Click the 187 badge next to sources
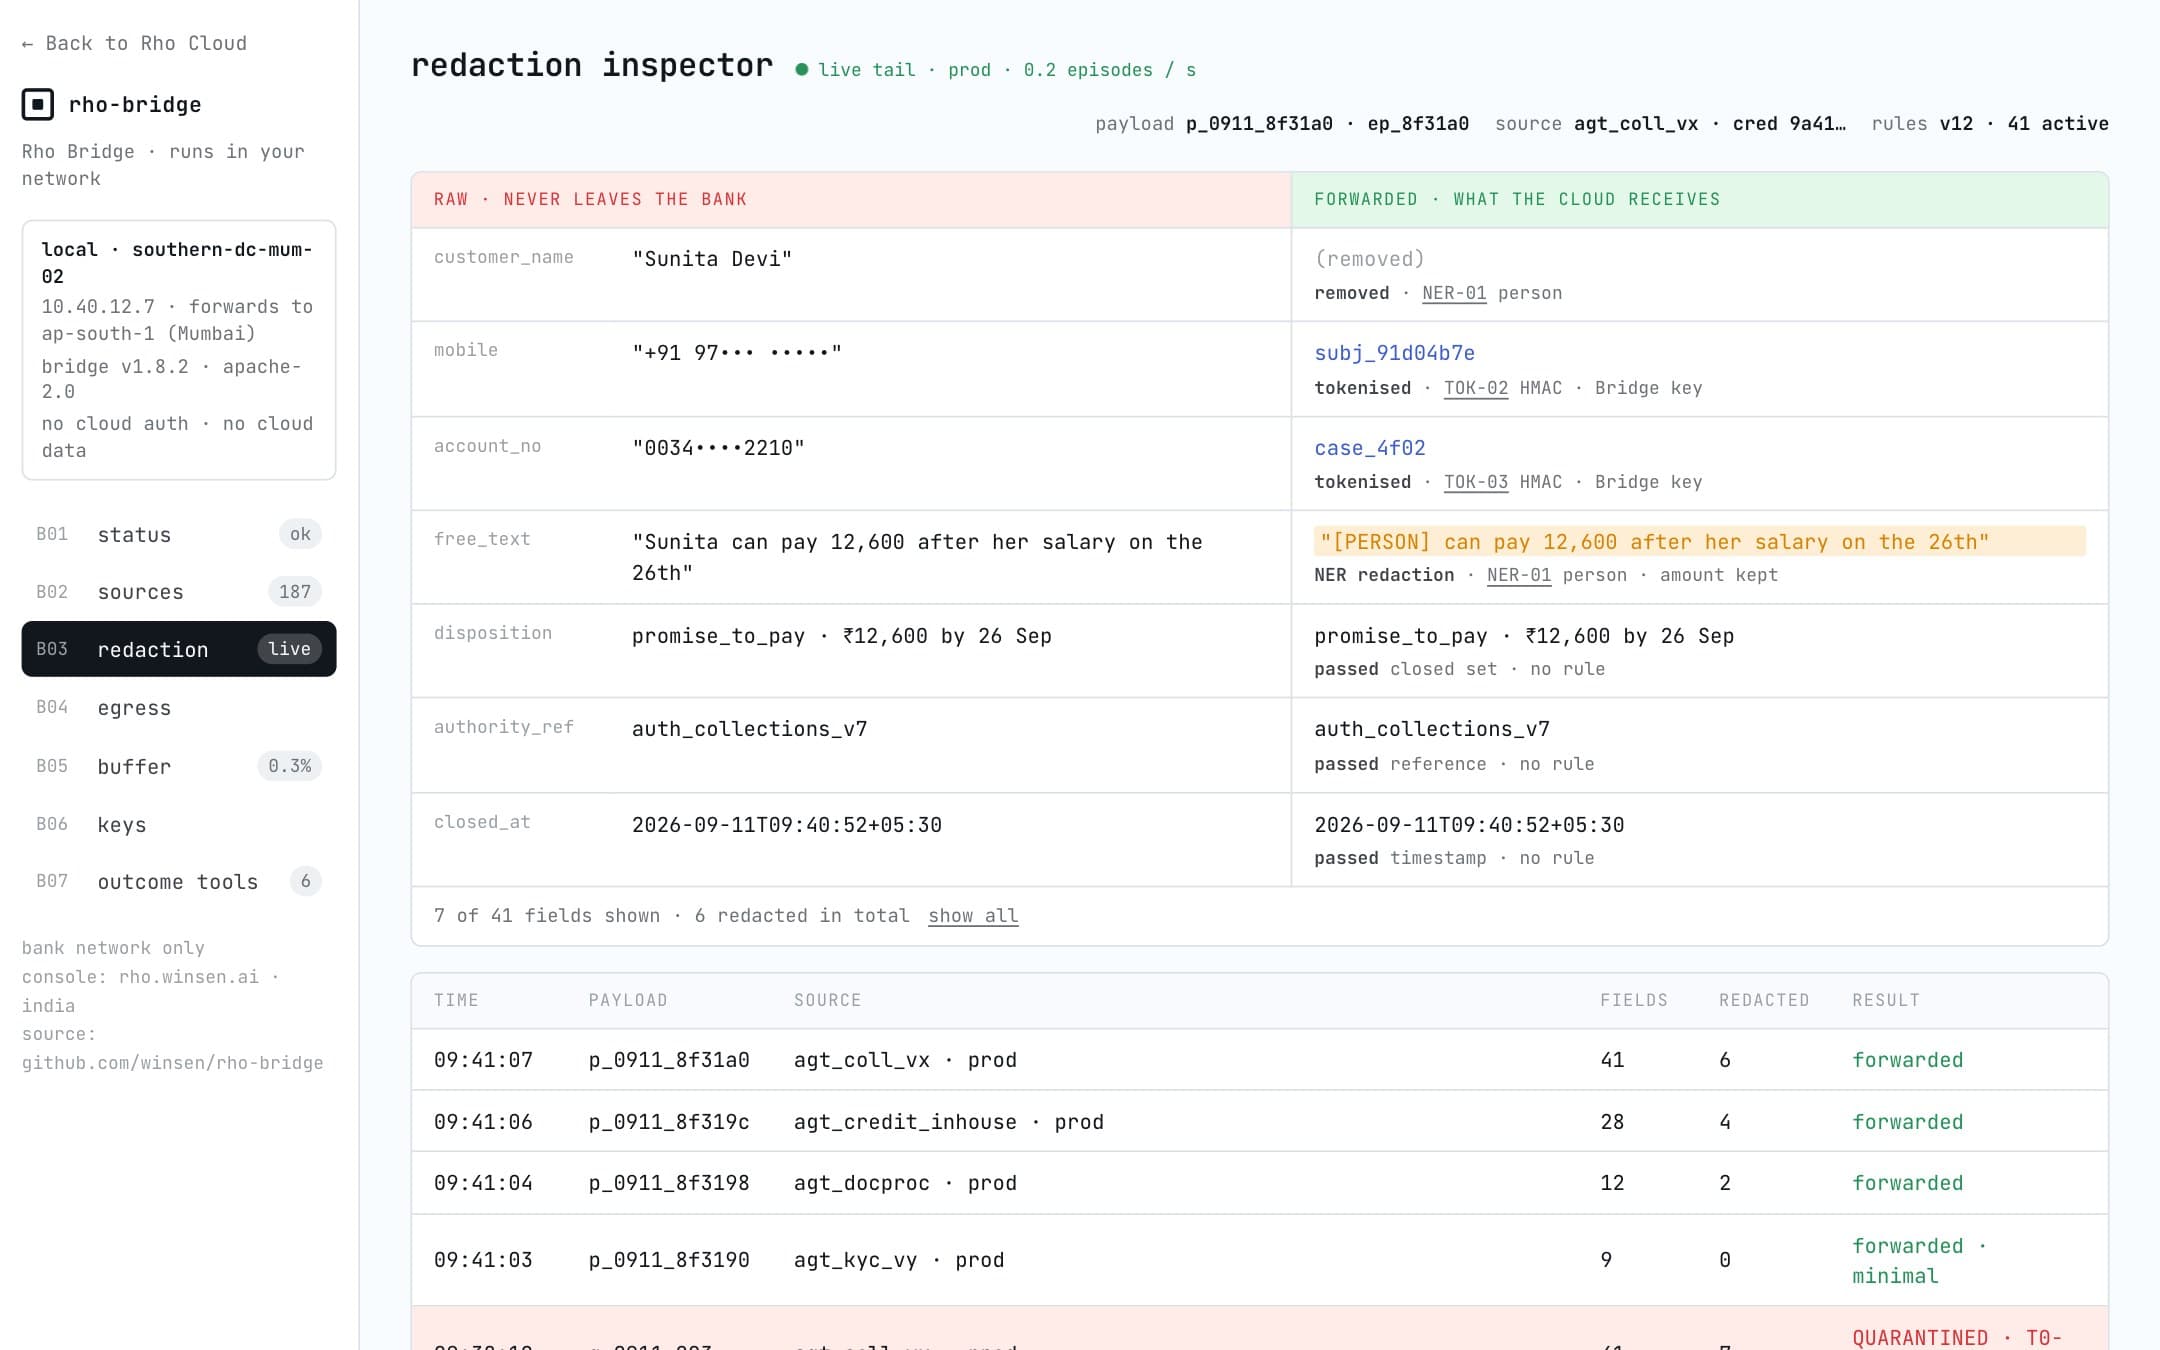This screenshot has height=1350, width=2160. tap(295, 591)
